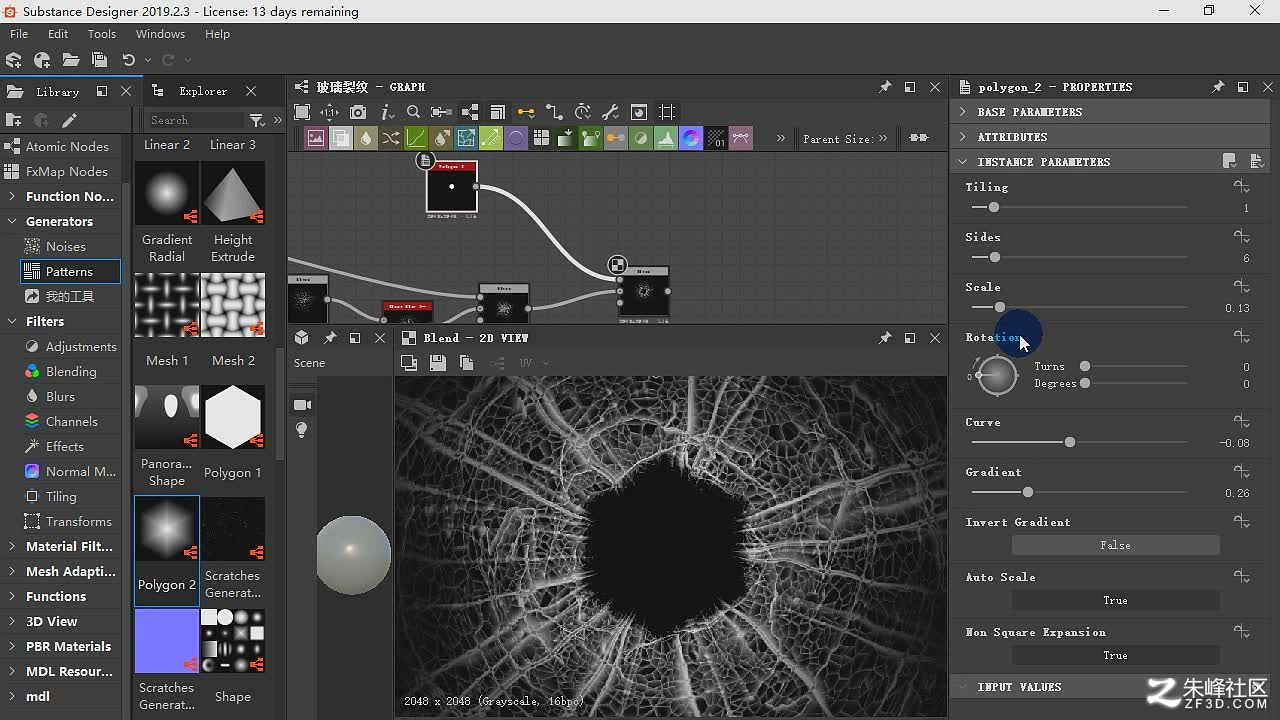Add a Gradient Map node (purple circle icon)

[516, 138]
